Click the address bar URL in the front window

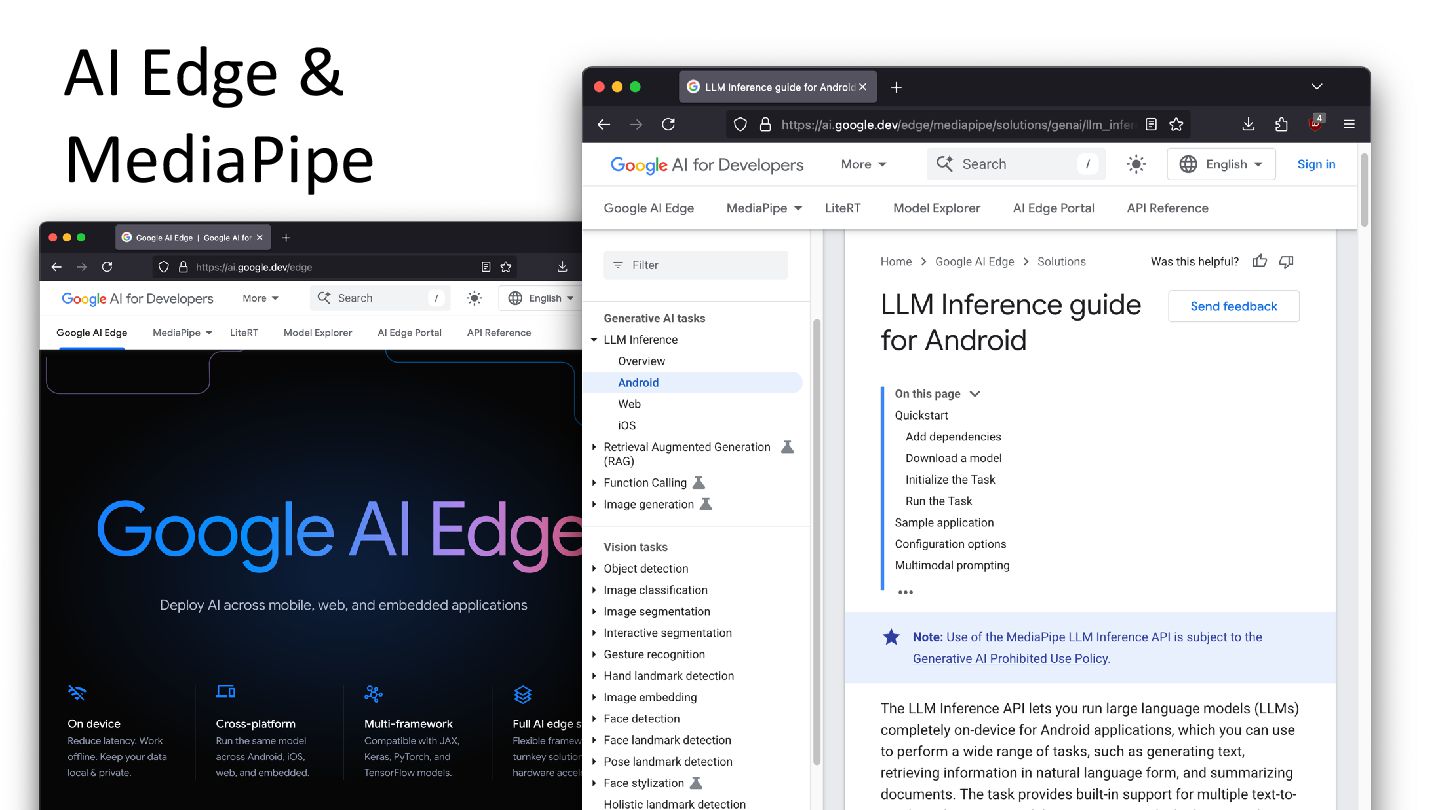pyautogui.click(x=957, y=125)
